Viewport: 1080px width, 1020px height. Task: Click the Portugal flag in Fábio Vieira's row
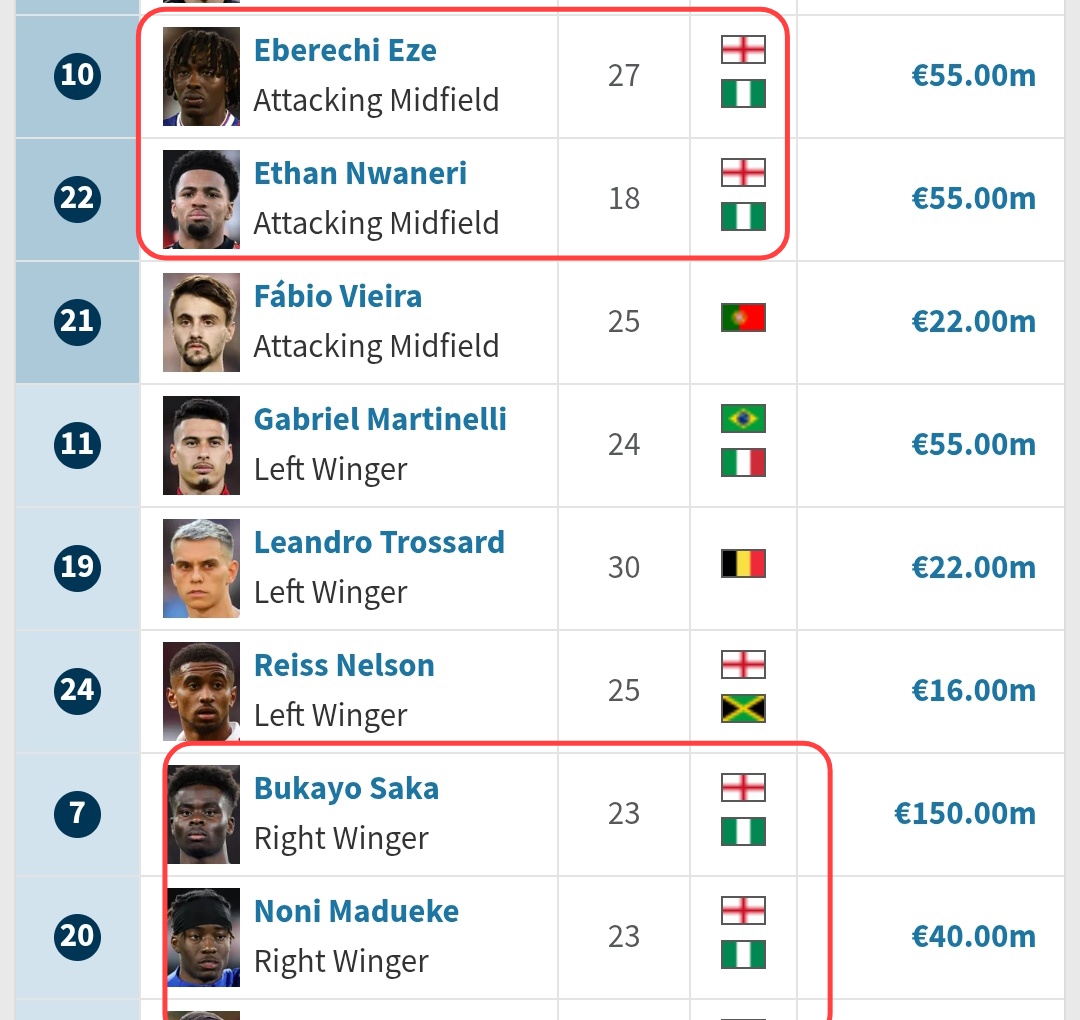(x=743, y=318)
